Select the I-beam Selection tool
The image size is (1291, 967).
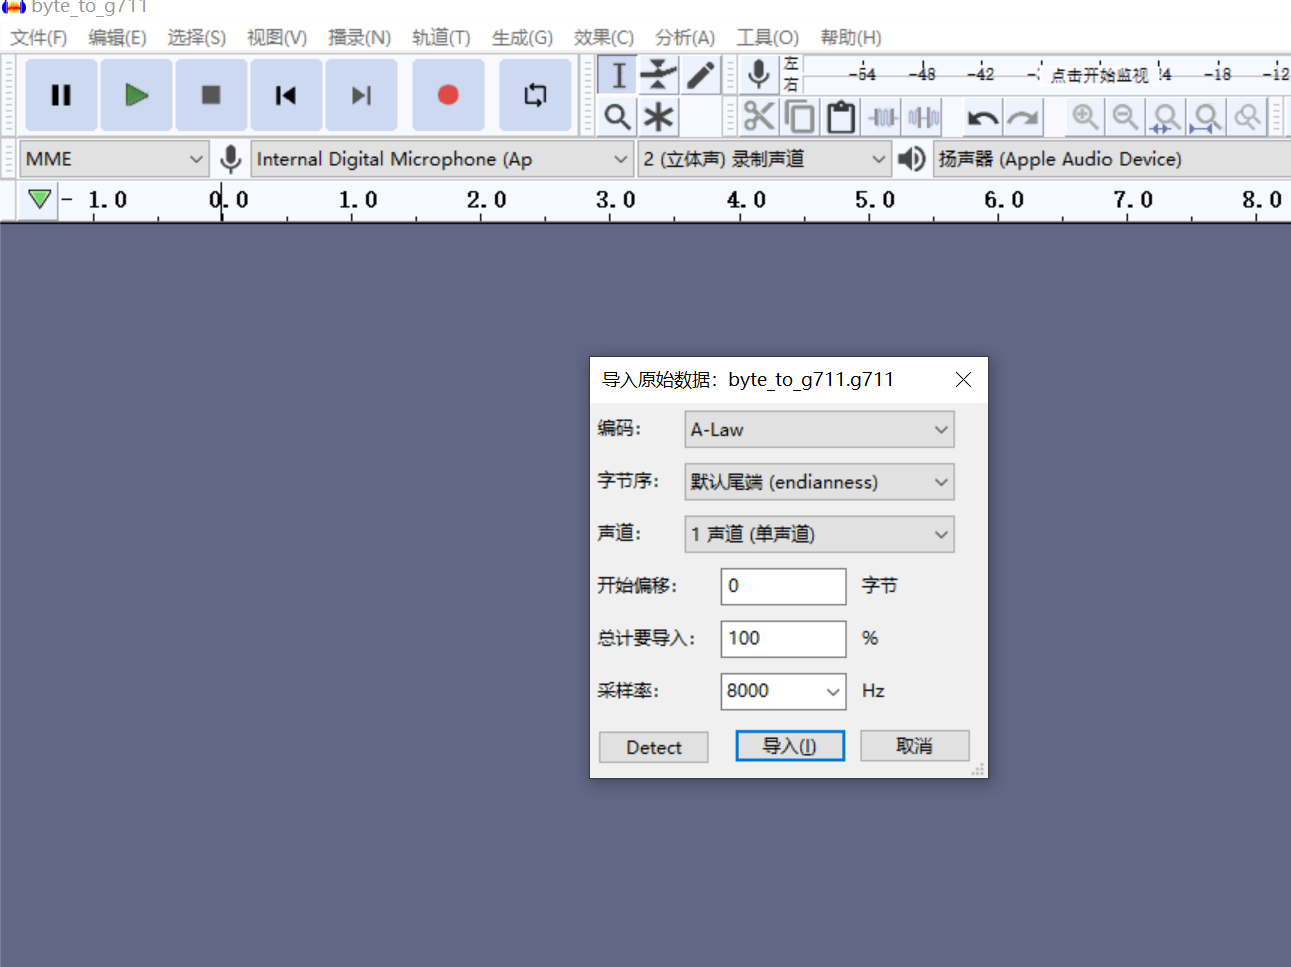(618, 75)
